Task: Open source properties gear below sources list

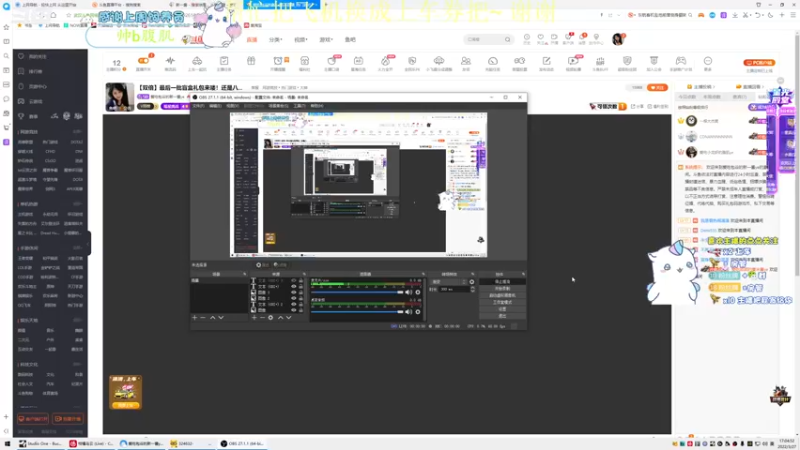Action: 270,318
